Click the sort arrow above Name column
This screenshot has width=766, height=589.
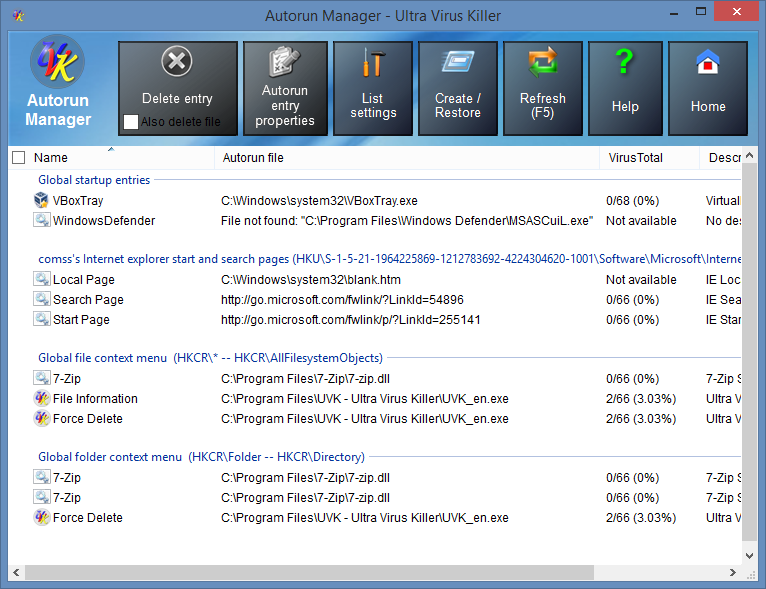click(x=111, y=149)
